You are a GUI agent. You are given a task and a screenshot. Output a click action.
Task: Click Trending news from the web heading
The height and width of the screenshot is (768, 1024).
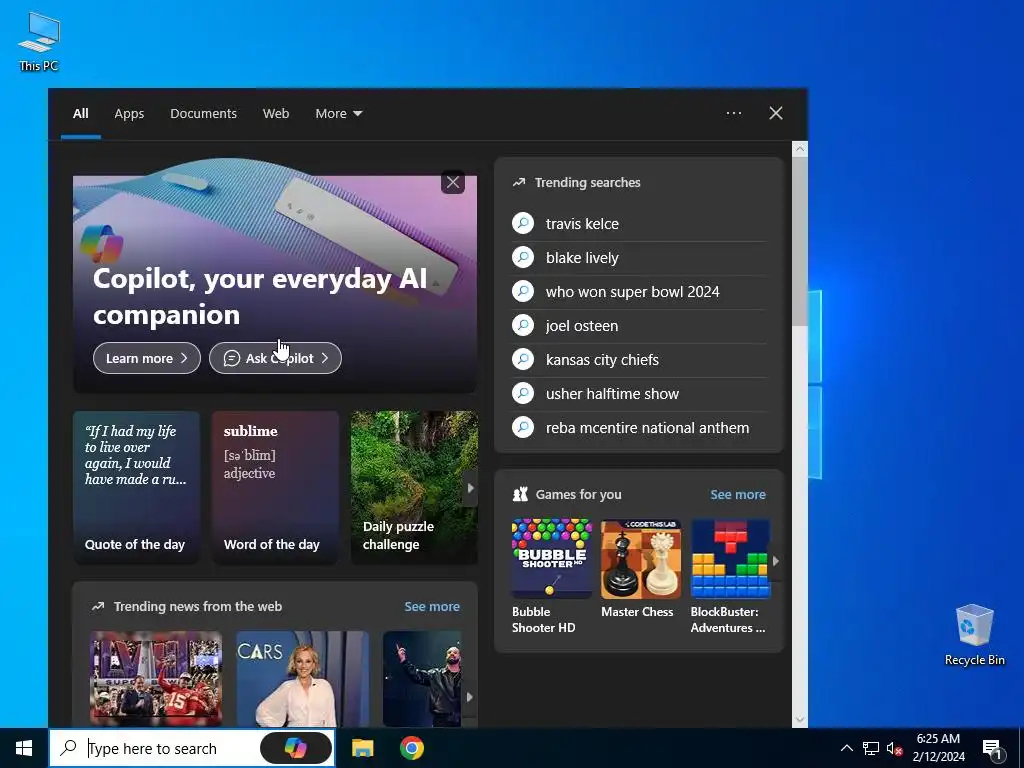[x=198, y=606]
